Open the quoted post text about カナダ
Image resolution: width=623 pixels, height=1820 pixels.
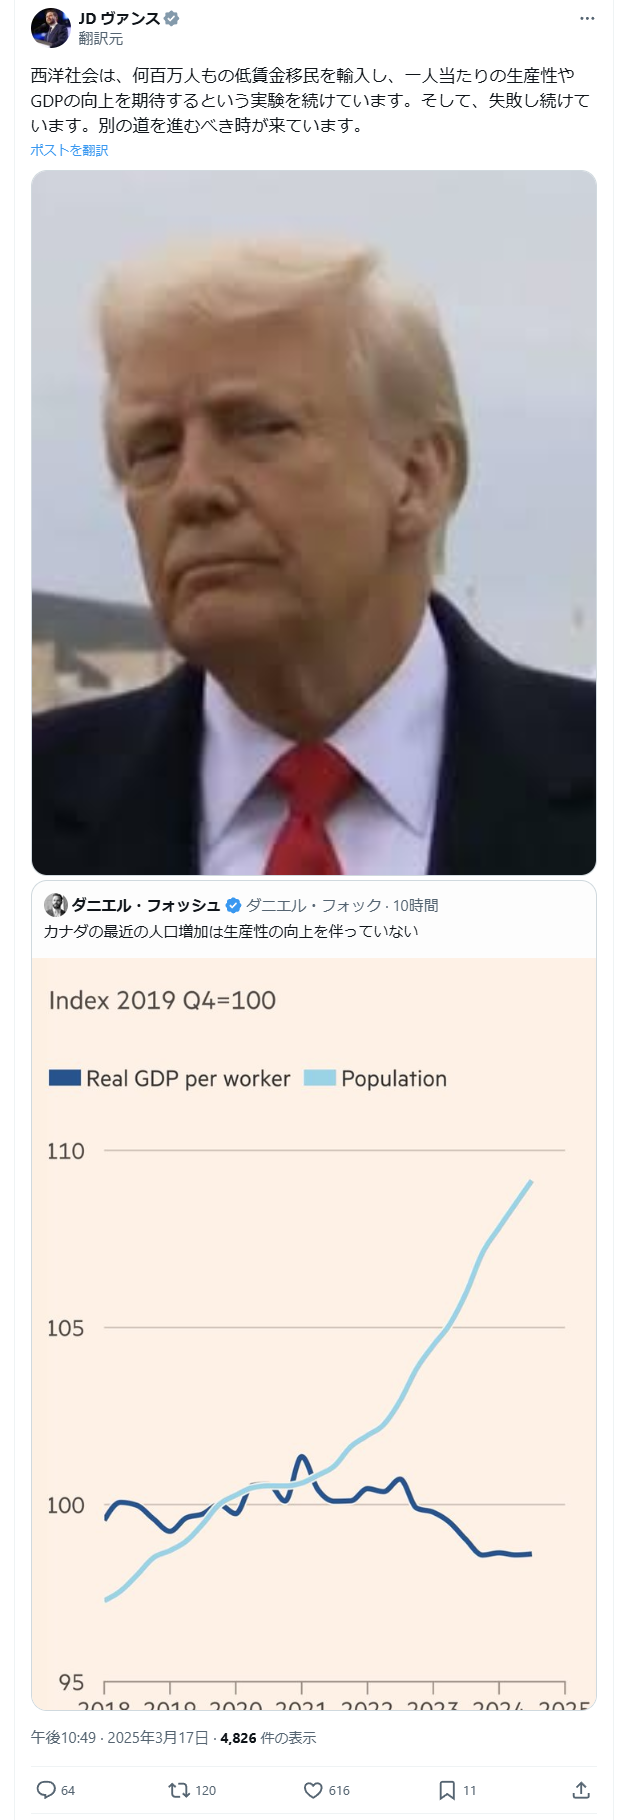pyautogui.click(x=231, y=931)
